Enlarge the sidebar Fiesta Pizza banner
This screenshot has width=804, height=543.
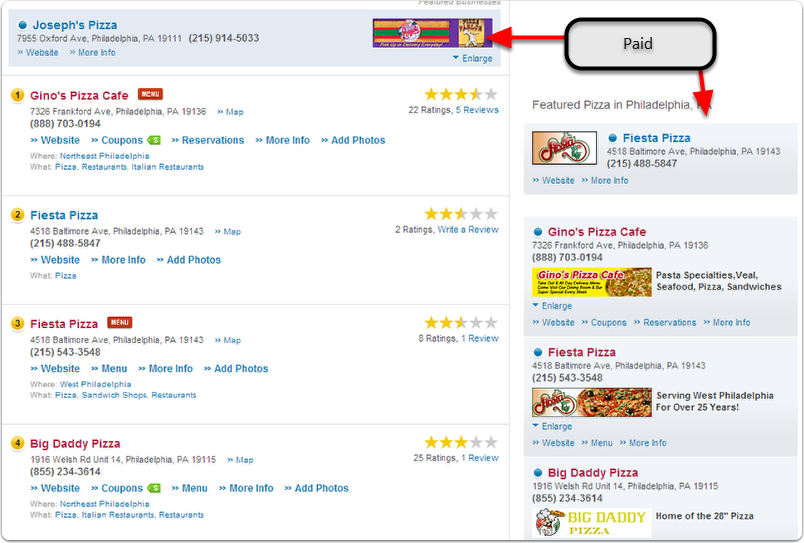tap(552, 427)
